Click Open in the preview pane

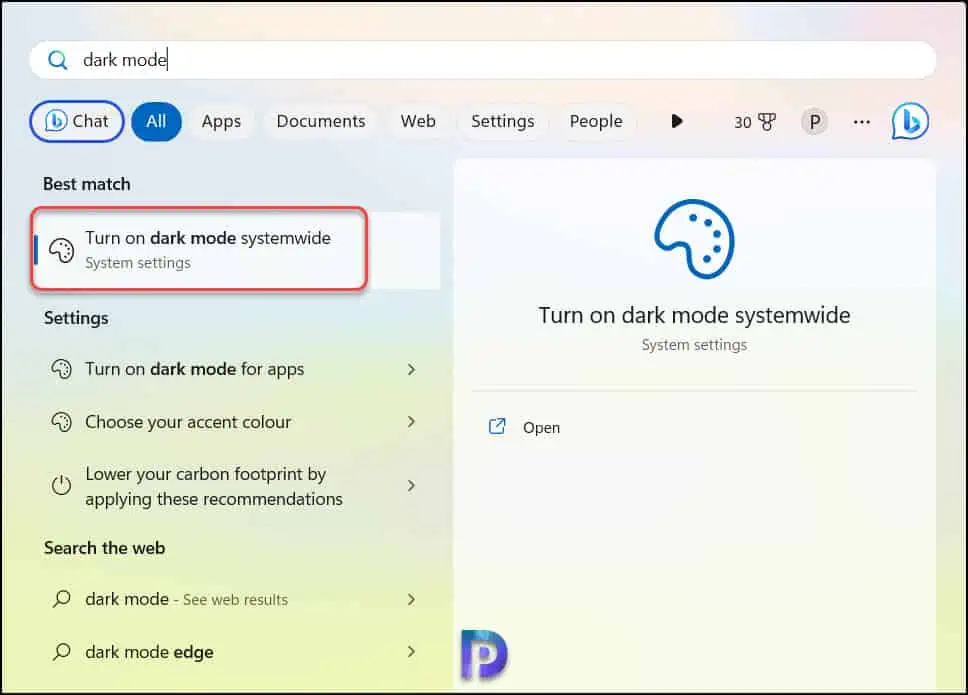[541, 428]
